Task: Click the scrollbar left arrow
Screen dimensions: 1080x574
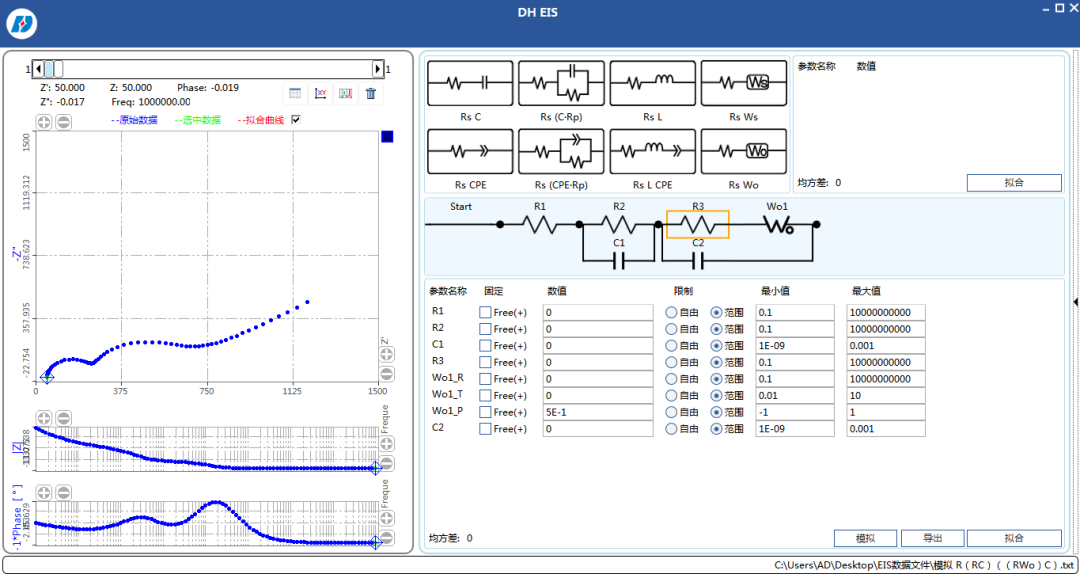Action: (x=39, y=69)
